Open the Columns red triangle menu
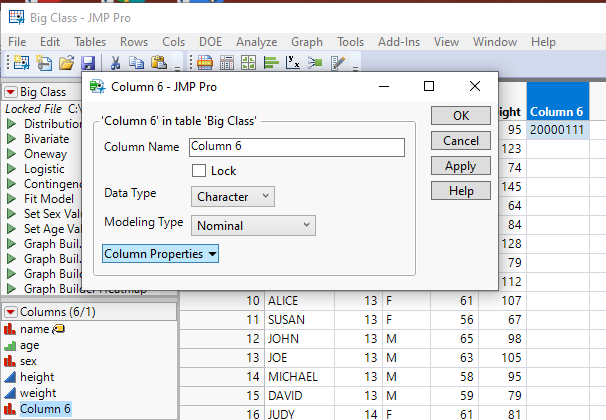 click(10, 312)
